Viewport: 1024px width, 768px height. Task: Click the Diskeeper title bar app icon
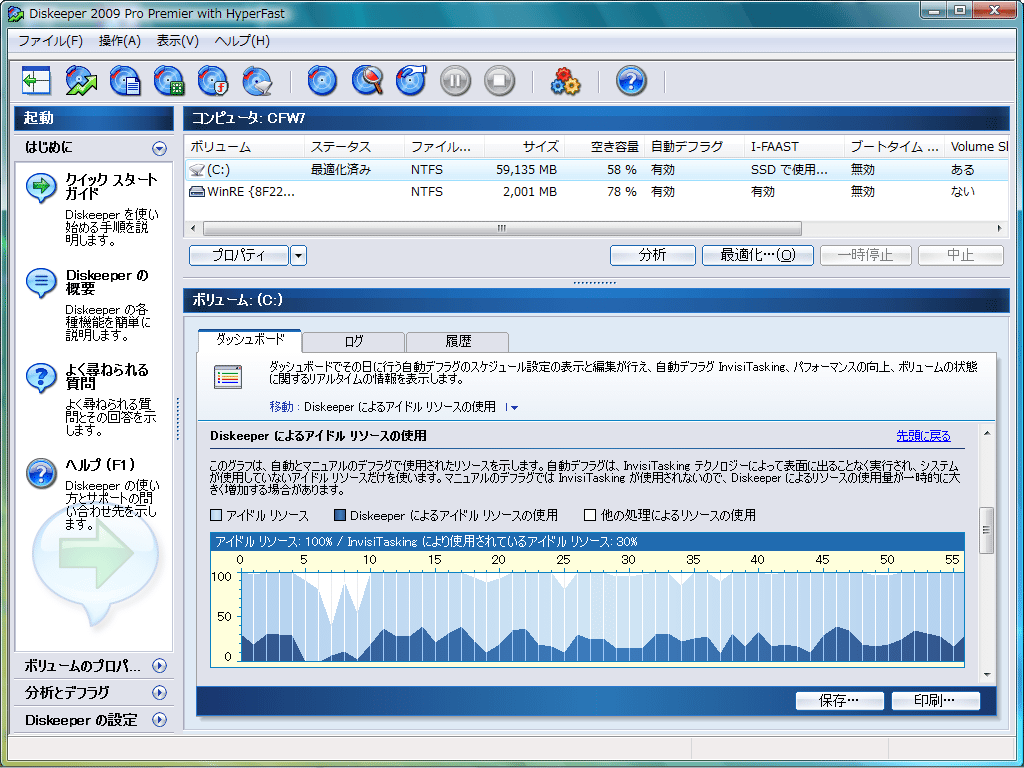pyautogui.click(x=16, y=13)
